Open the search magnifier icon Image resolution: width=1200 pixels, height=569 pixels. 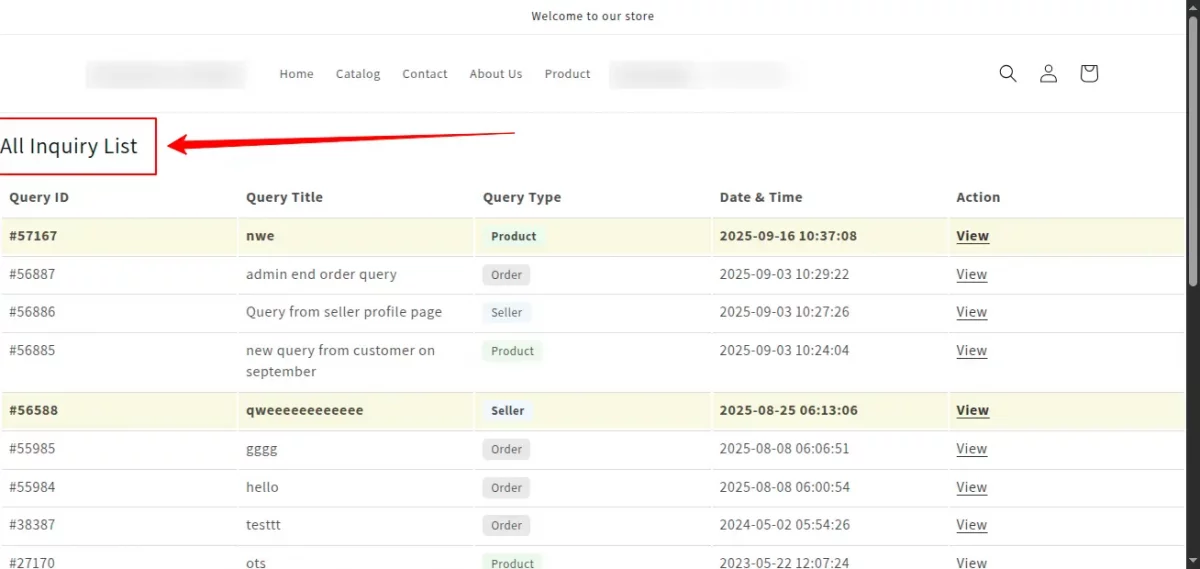[1008, 74]
